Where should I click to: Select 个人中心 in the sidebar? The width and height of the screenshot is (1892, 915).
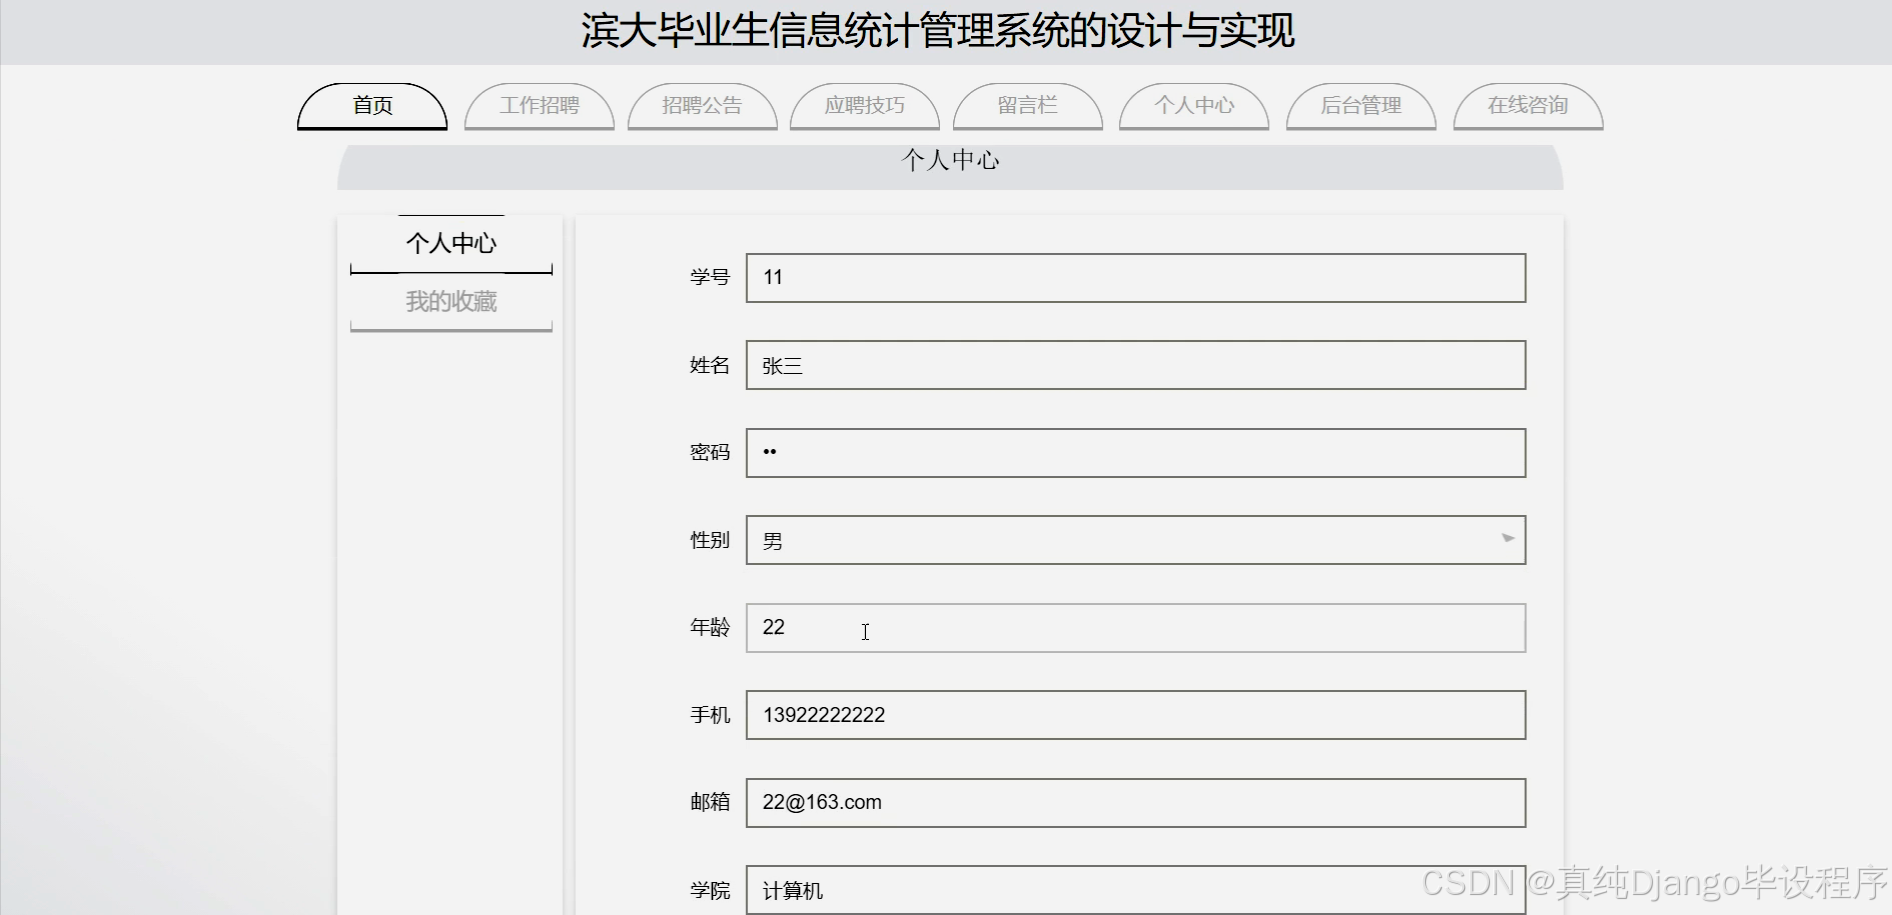coord(451,243)
